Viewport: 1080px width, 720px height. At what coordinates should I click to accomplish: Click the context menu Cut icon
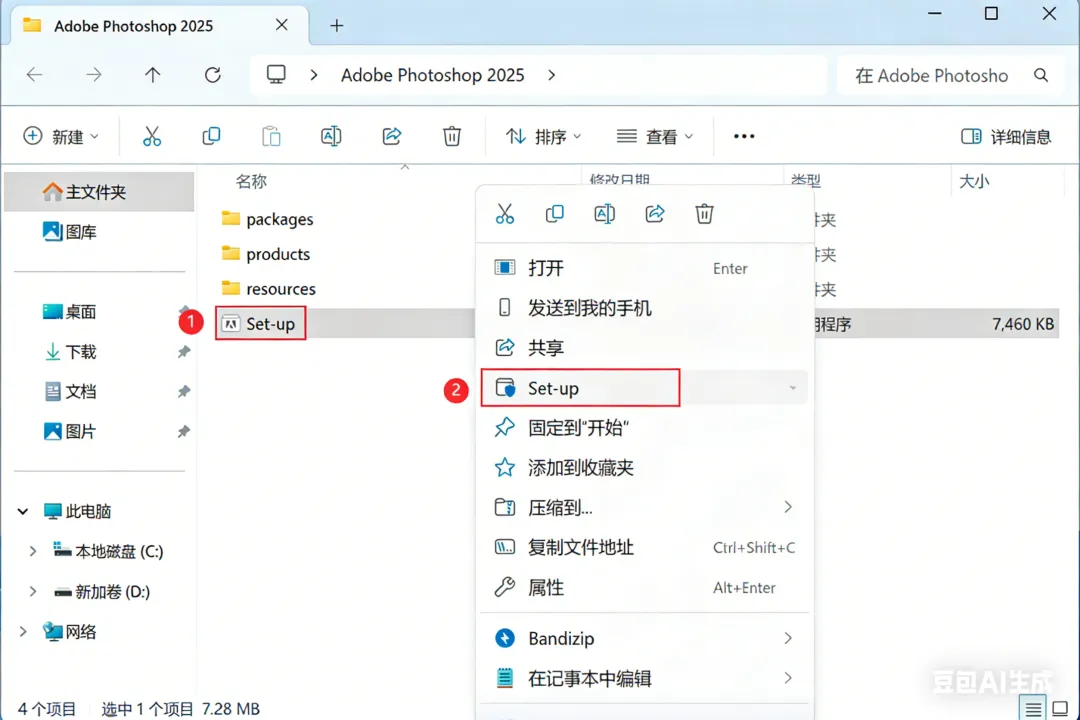505,214
